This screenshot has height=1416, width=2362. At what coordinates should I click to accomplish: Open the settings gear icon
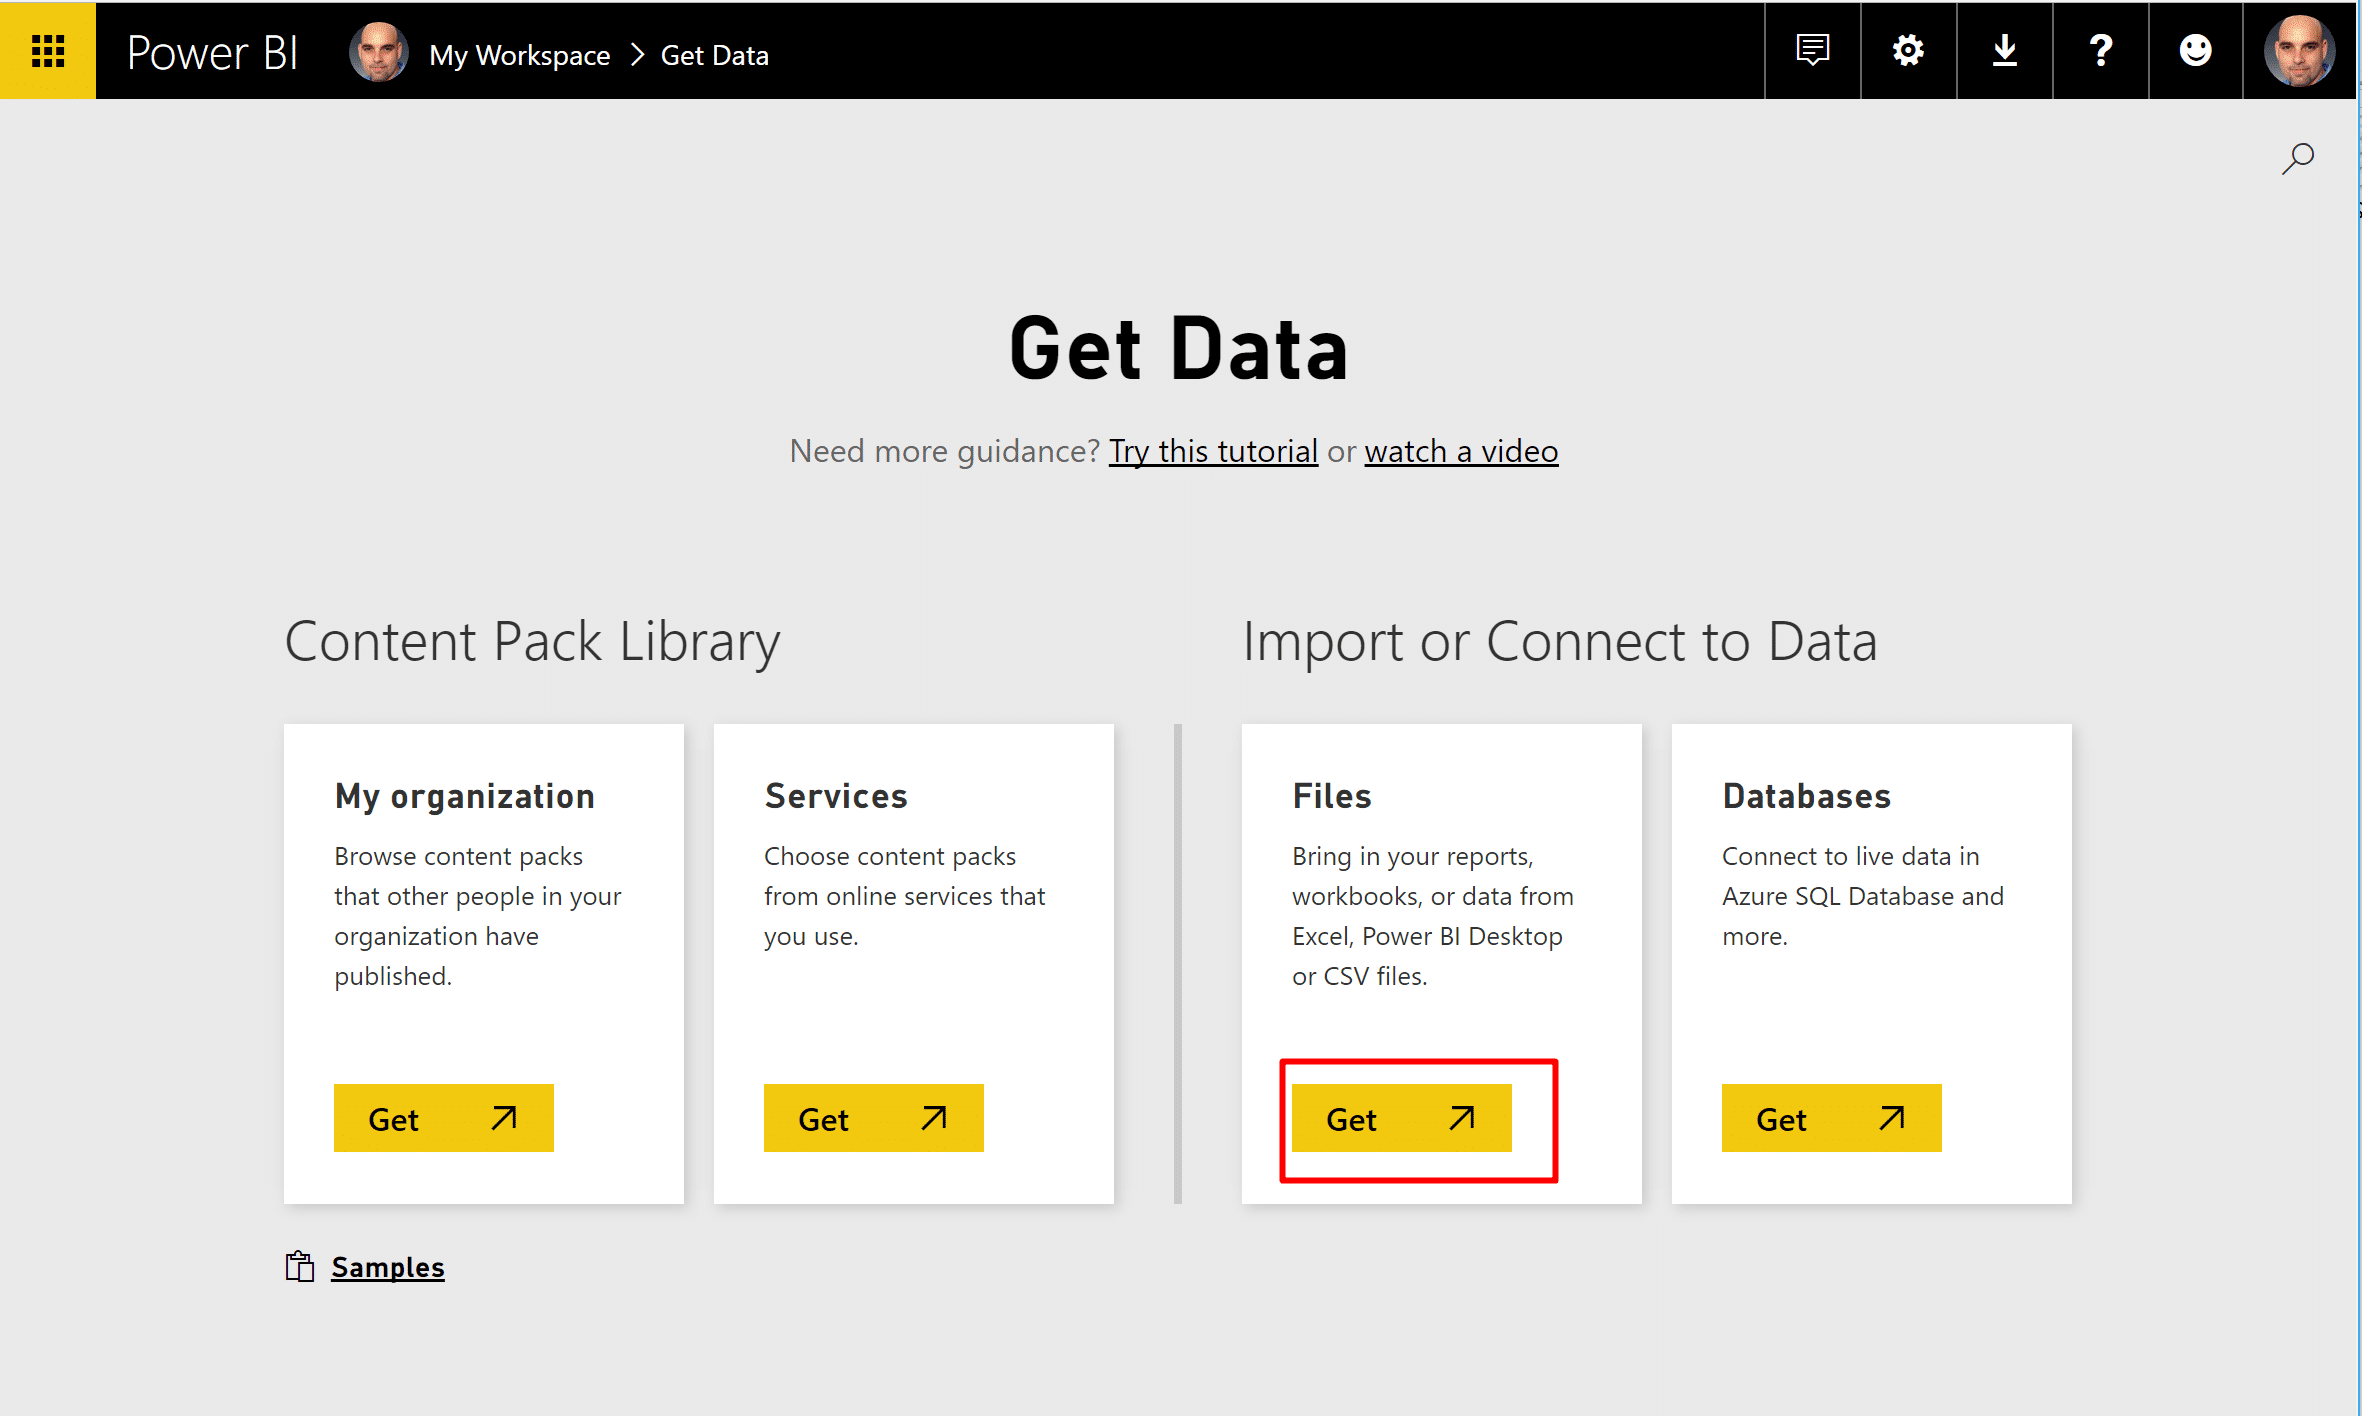tap(1908, 50)
